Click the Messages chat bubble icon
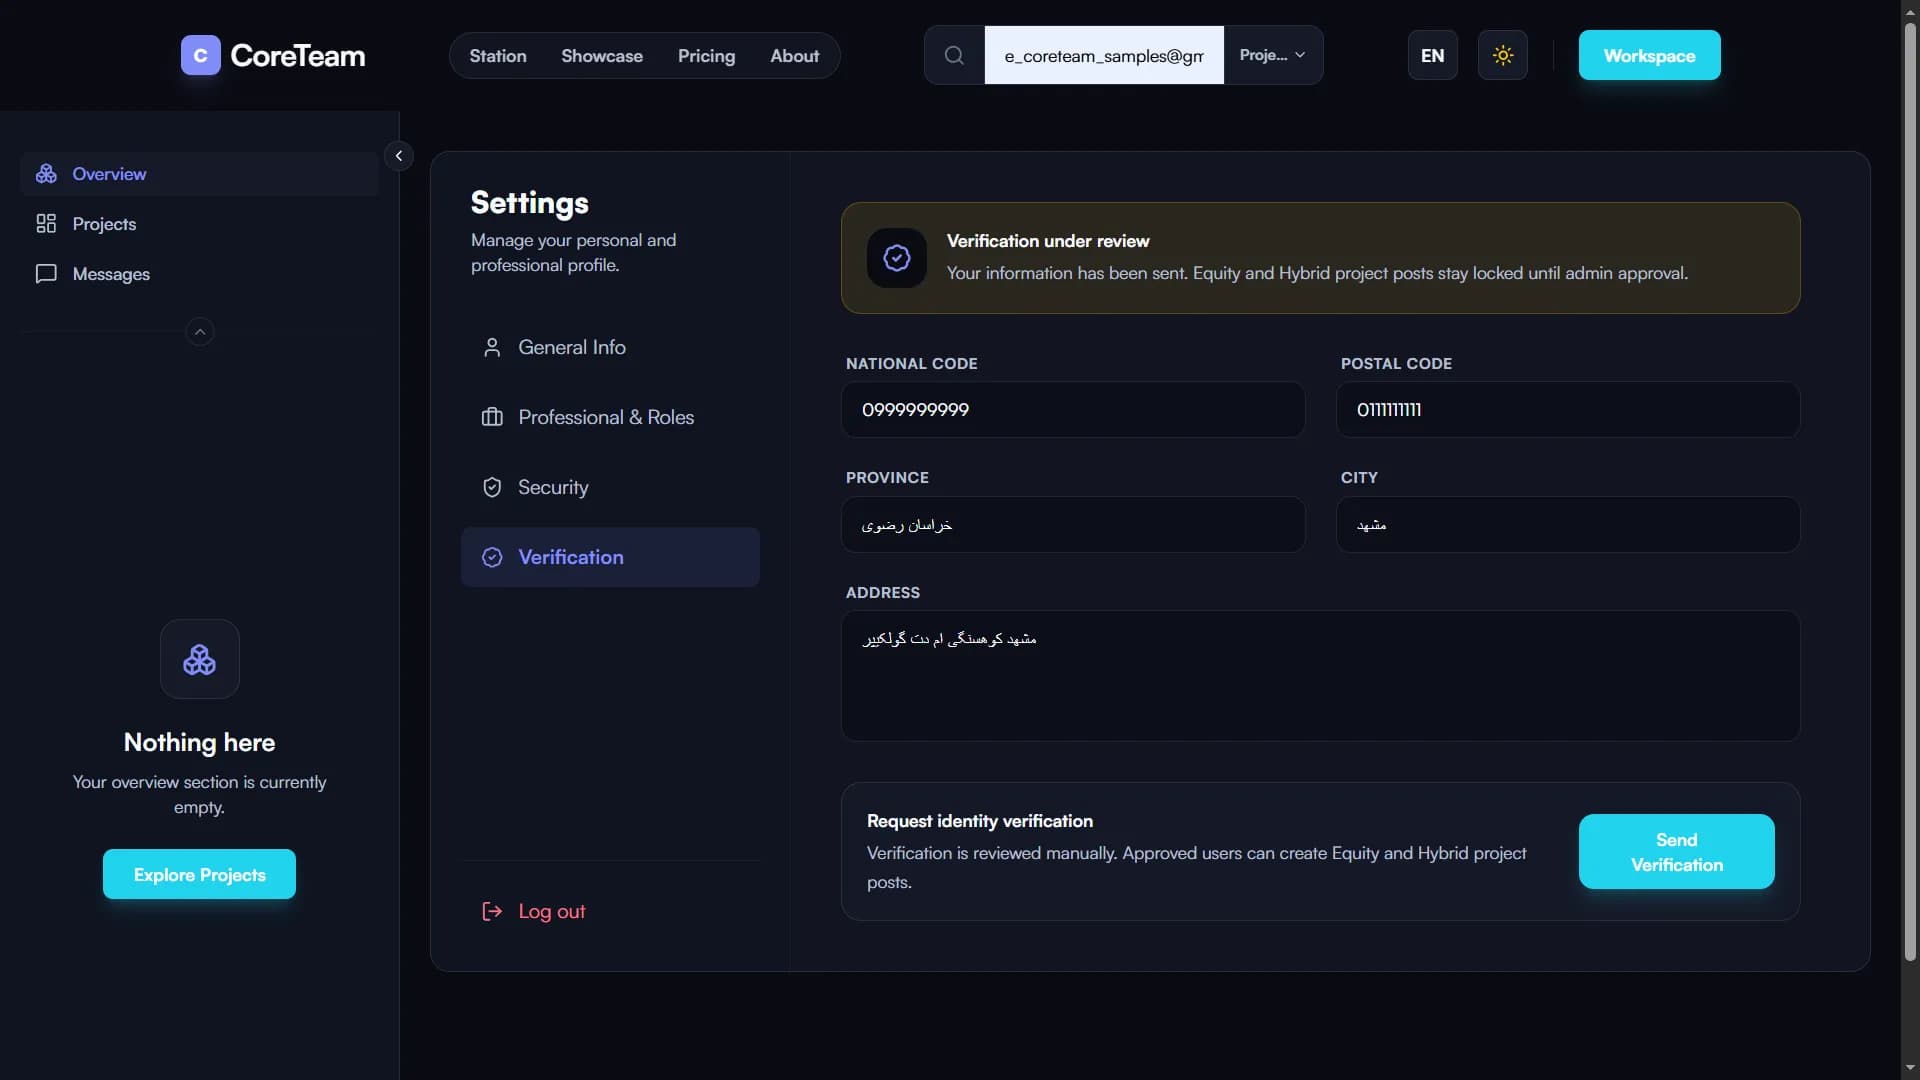This screenshot has height=1080, width=1920. (x=46, y=274)
